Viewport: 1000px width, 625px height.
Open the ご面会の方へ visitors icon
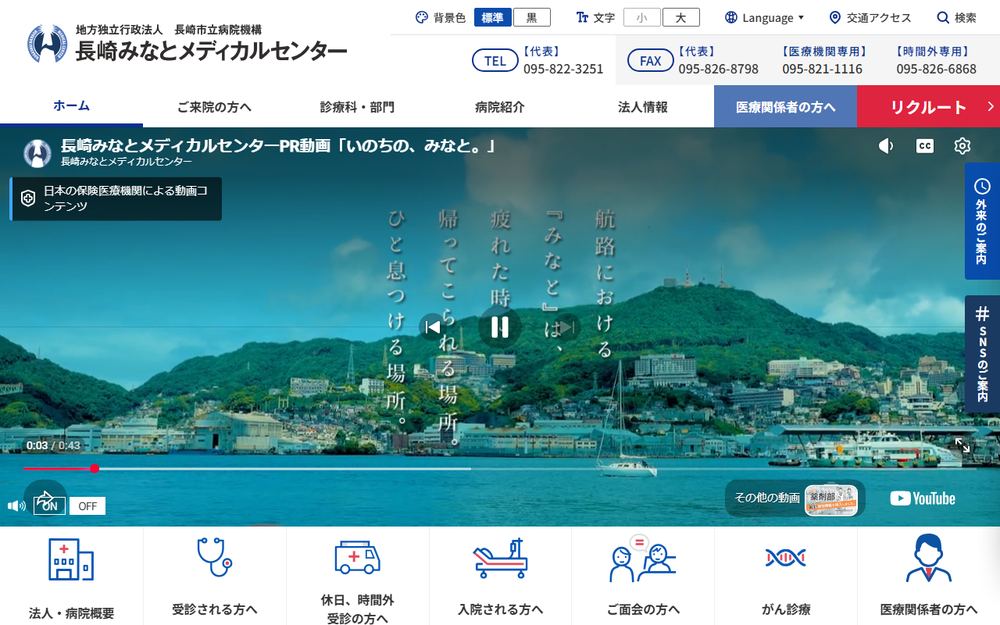642,559
